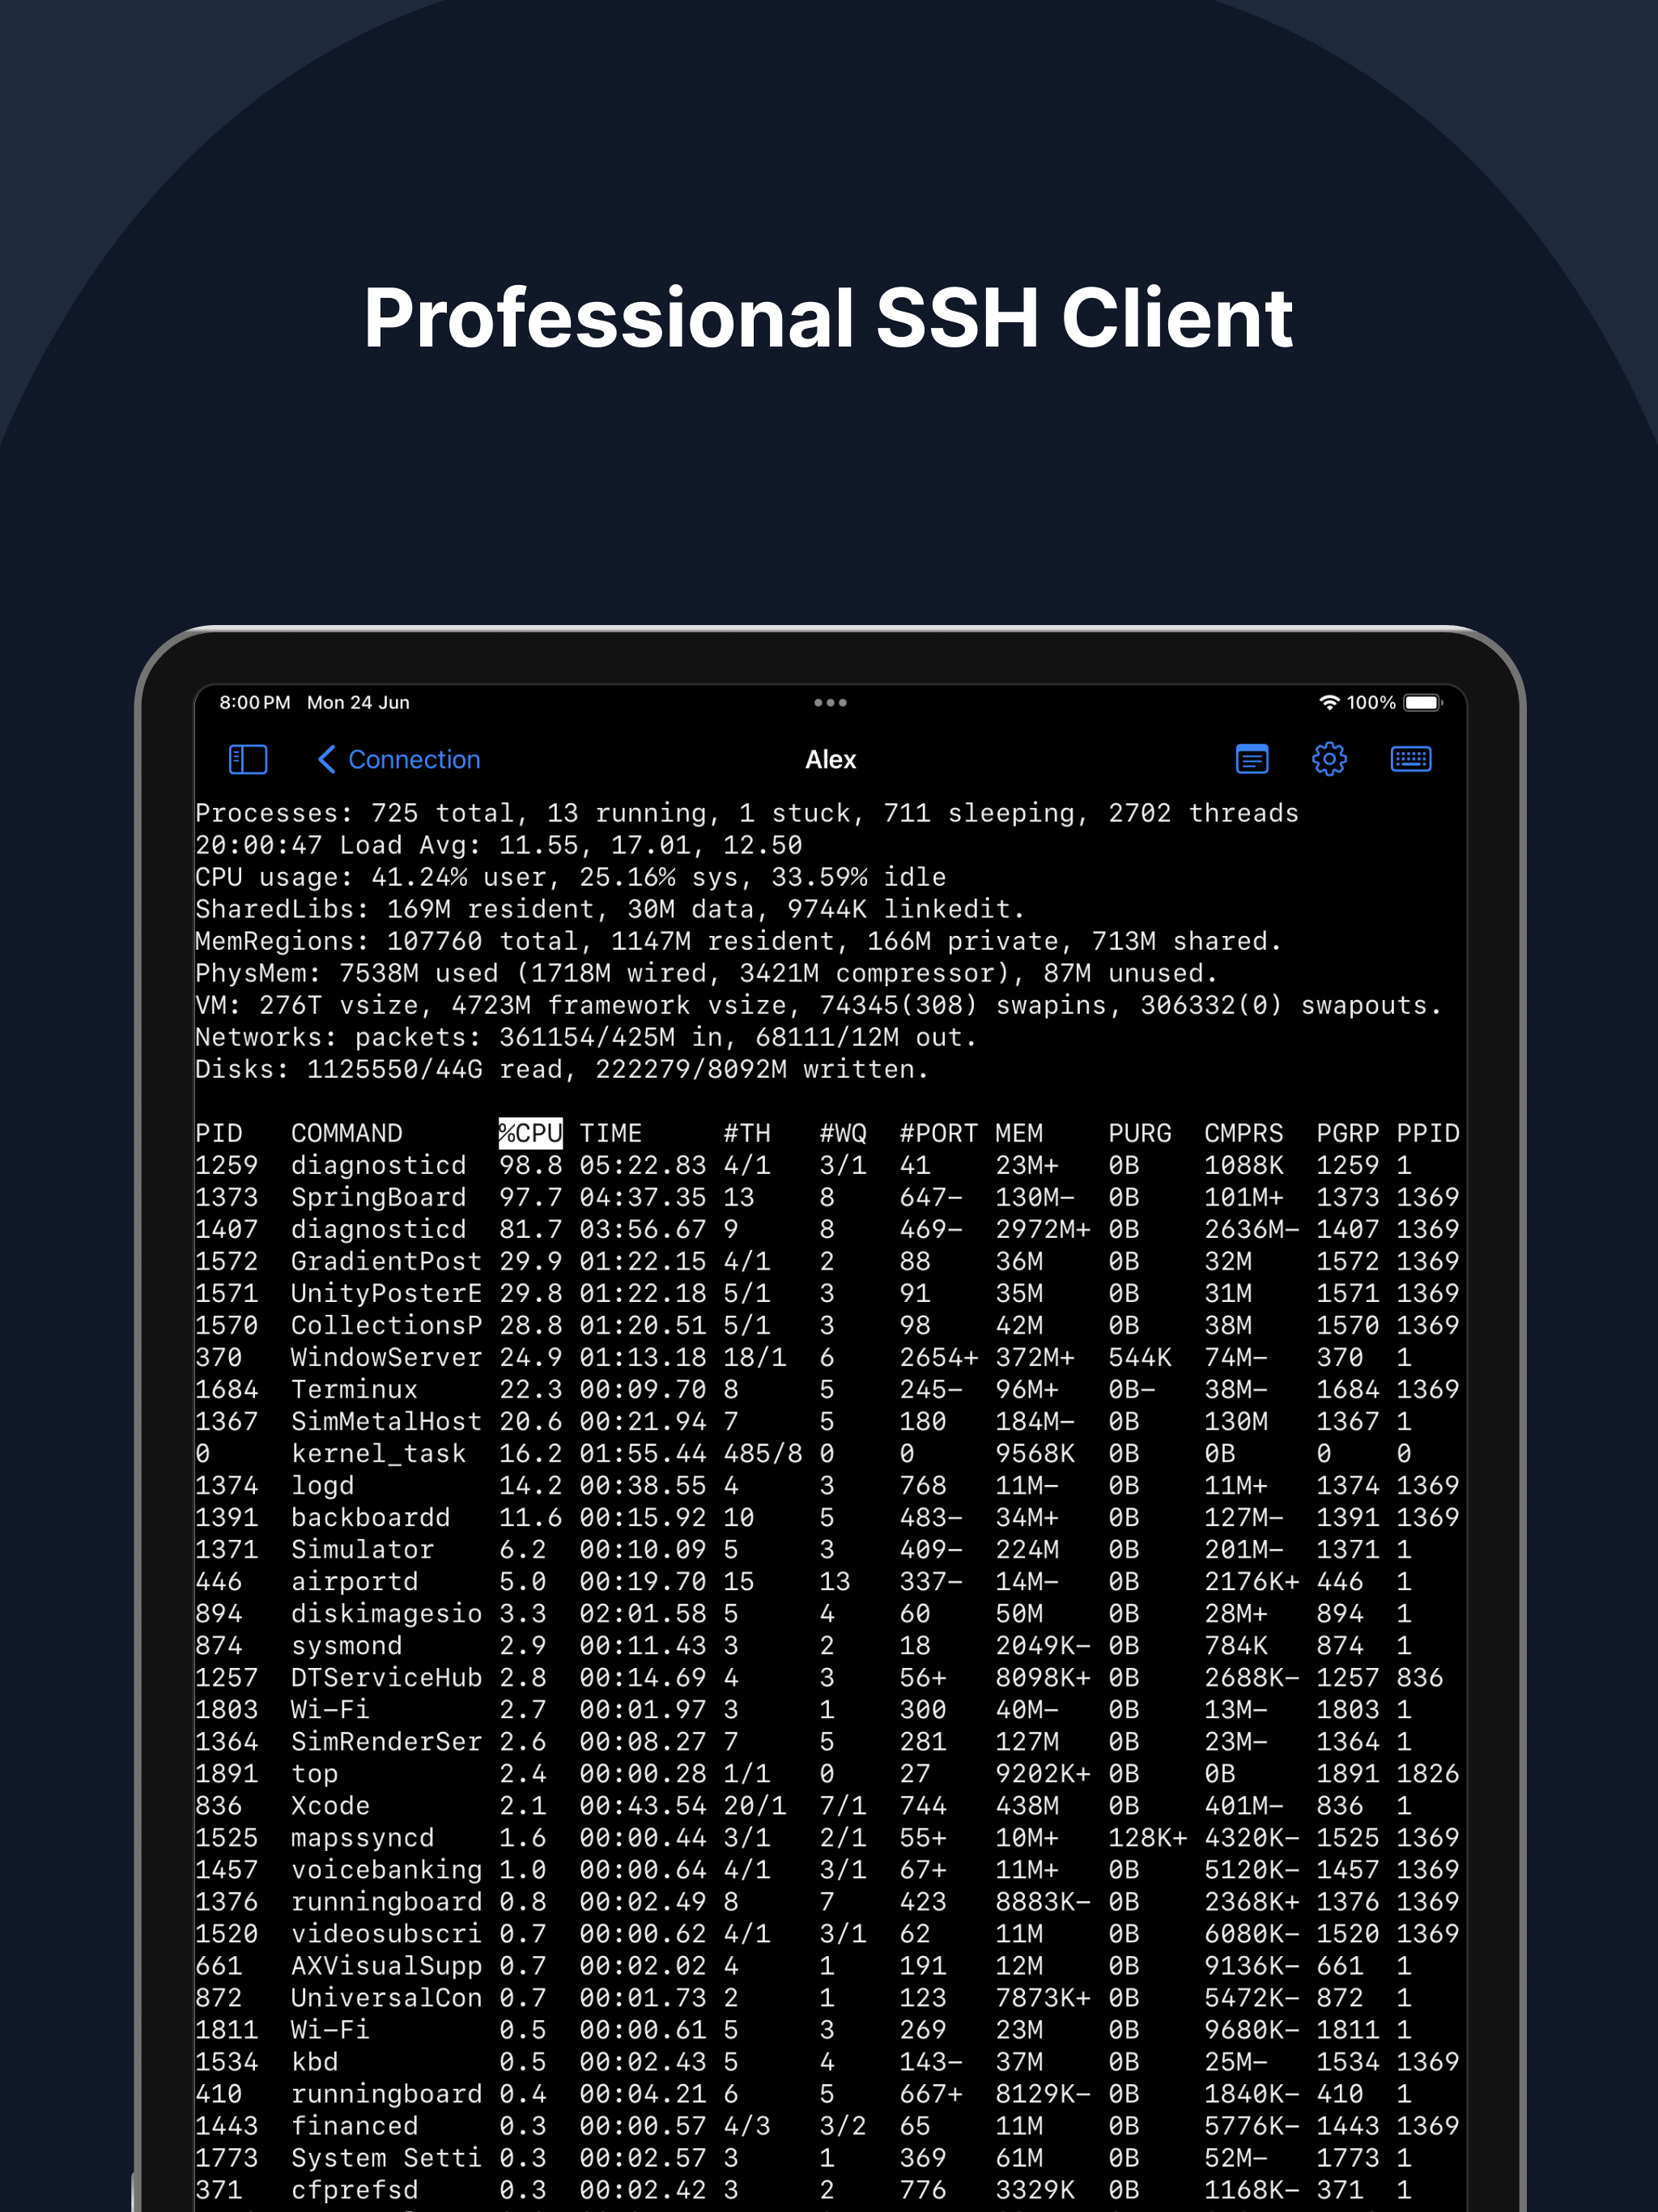Select the CollectionsP process name
1658x2212 pixels.
click(x=387, y=1325)
